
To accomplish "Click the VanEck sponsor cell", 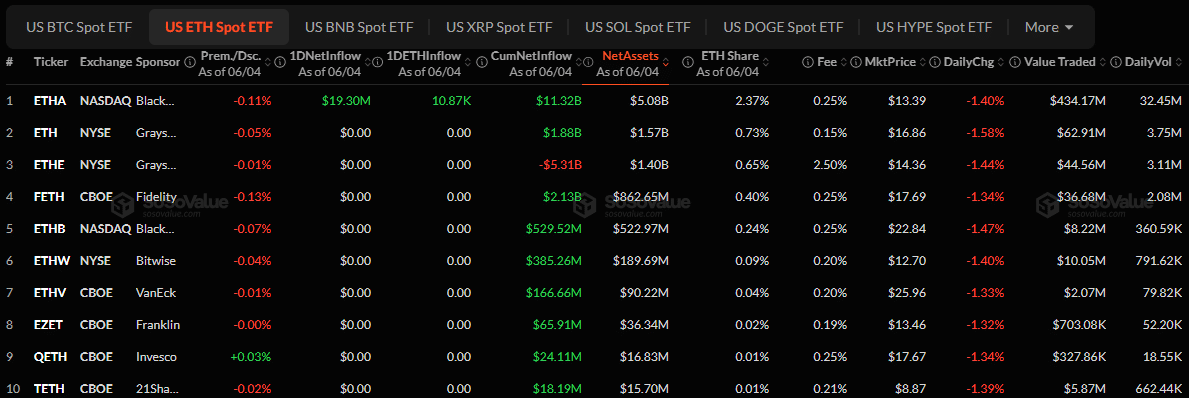I will point(156,293).
